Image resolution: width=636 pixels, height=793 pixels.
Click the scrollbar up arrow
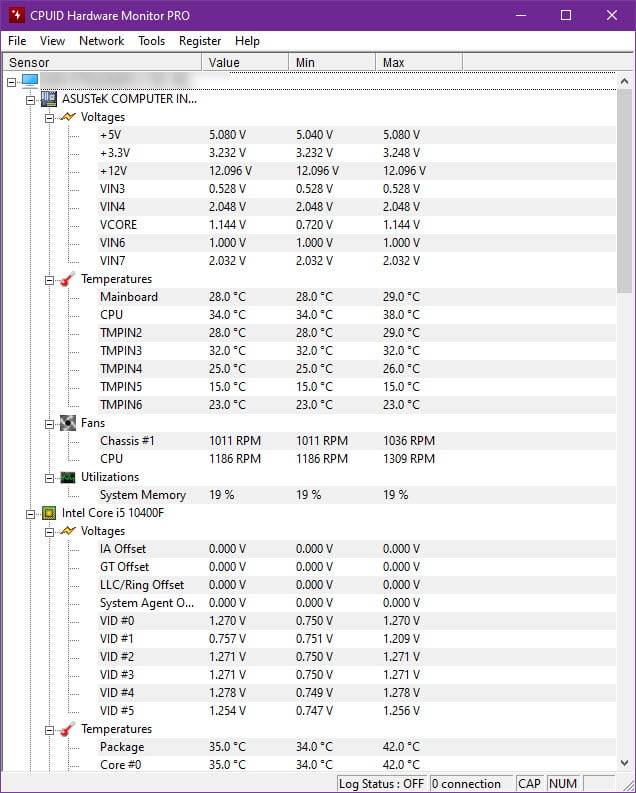coord(624,81)
